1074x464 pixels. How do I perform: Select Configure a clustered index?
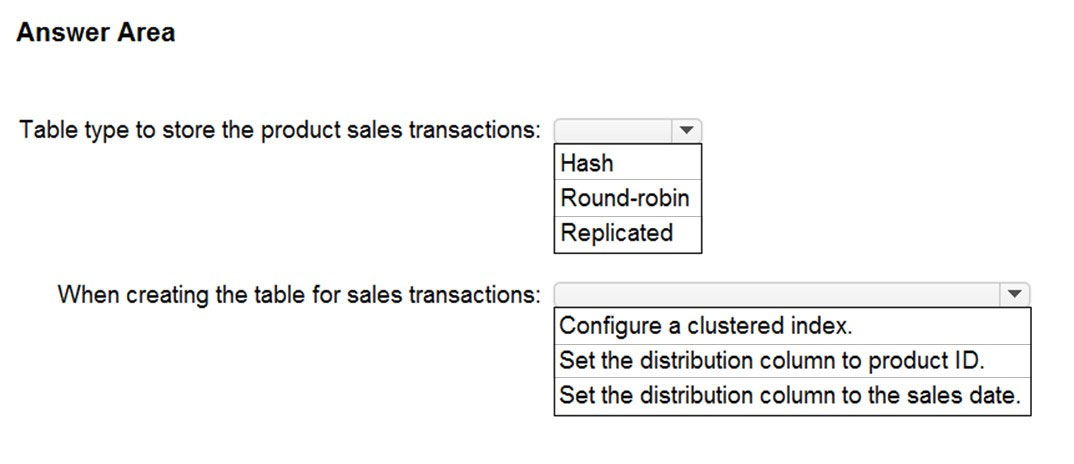[705, 326]
